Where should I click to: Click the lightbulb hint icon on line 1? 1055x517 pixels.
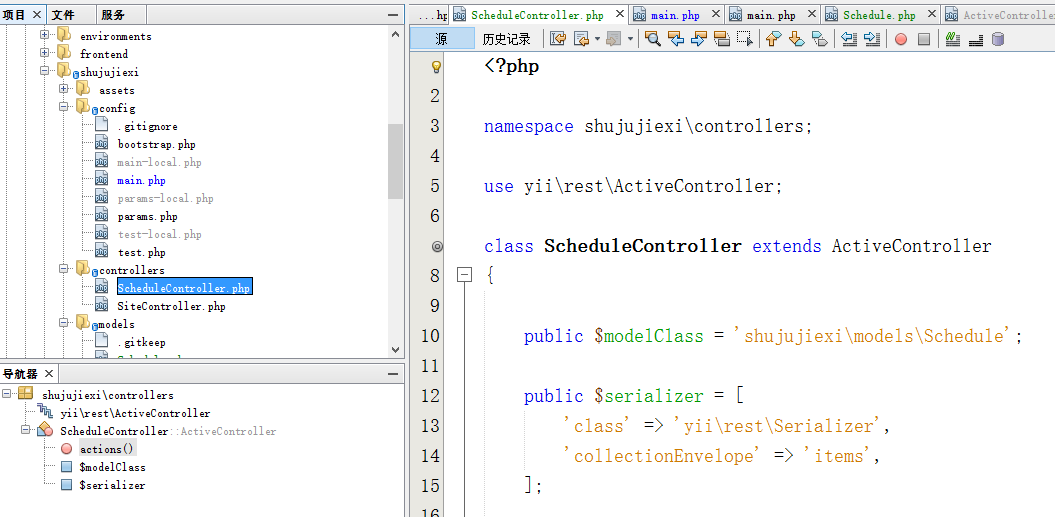pyautogui.click(x=437, y=66)
